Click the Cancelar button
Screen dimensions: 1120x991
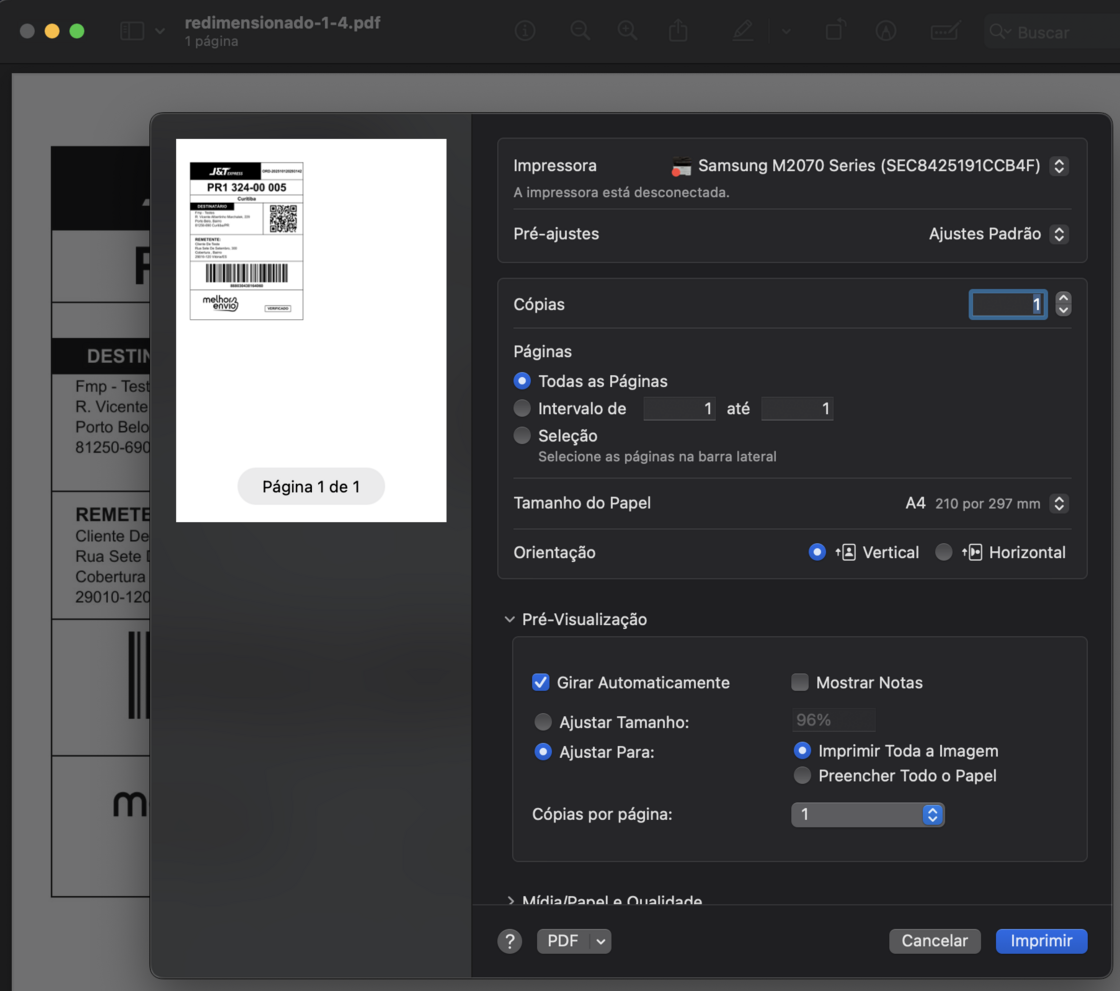[935, 941]
